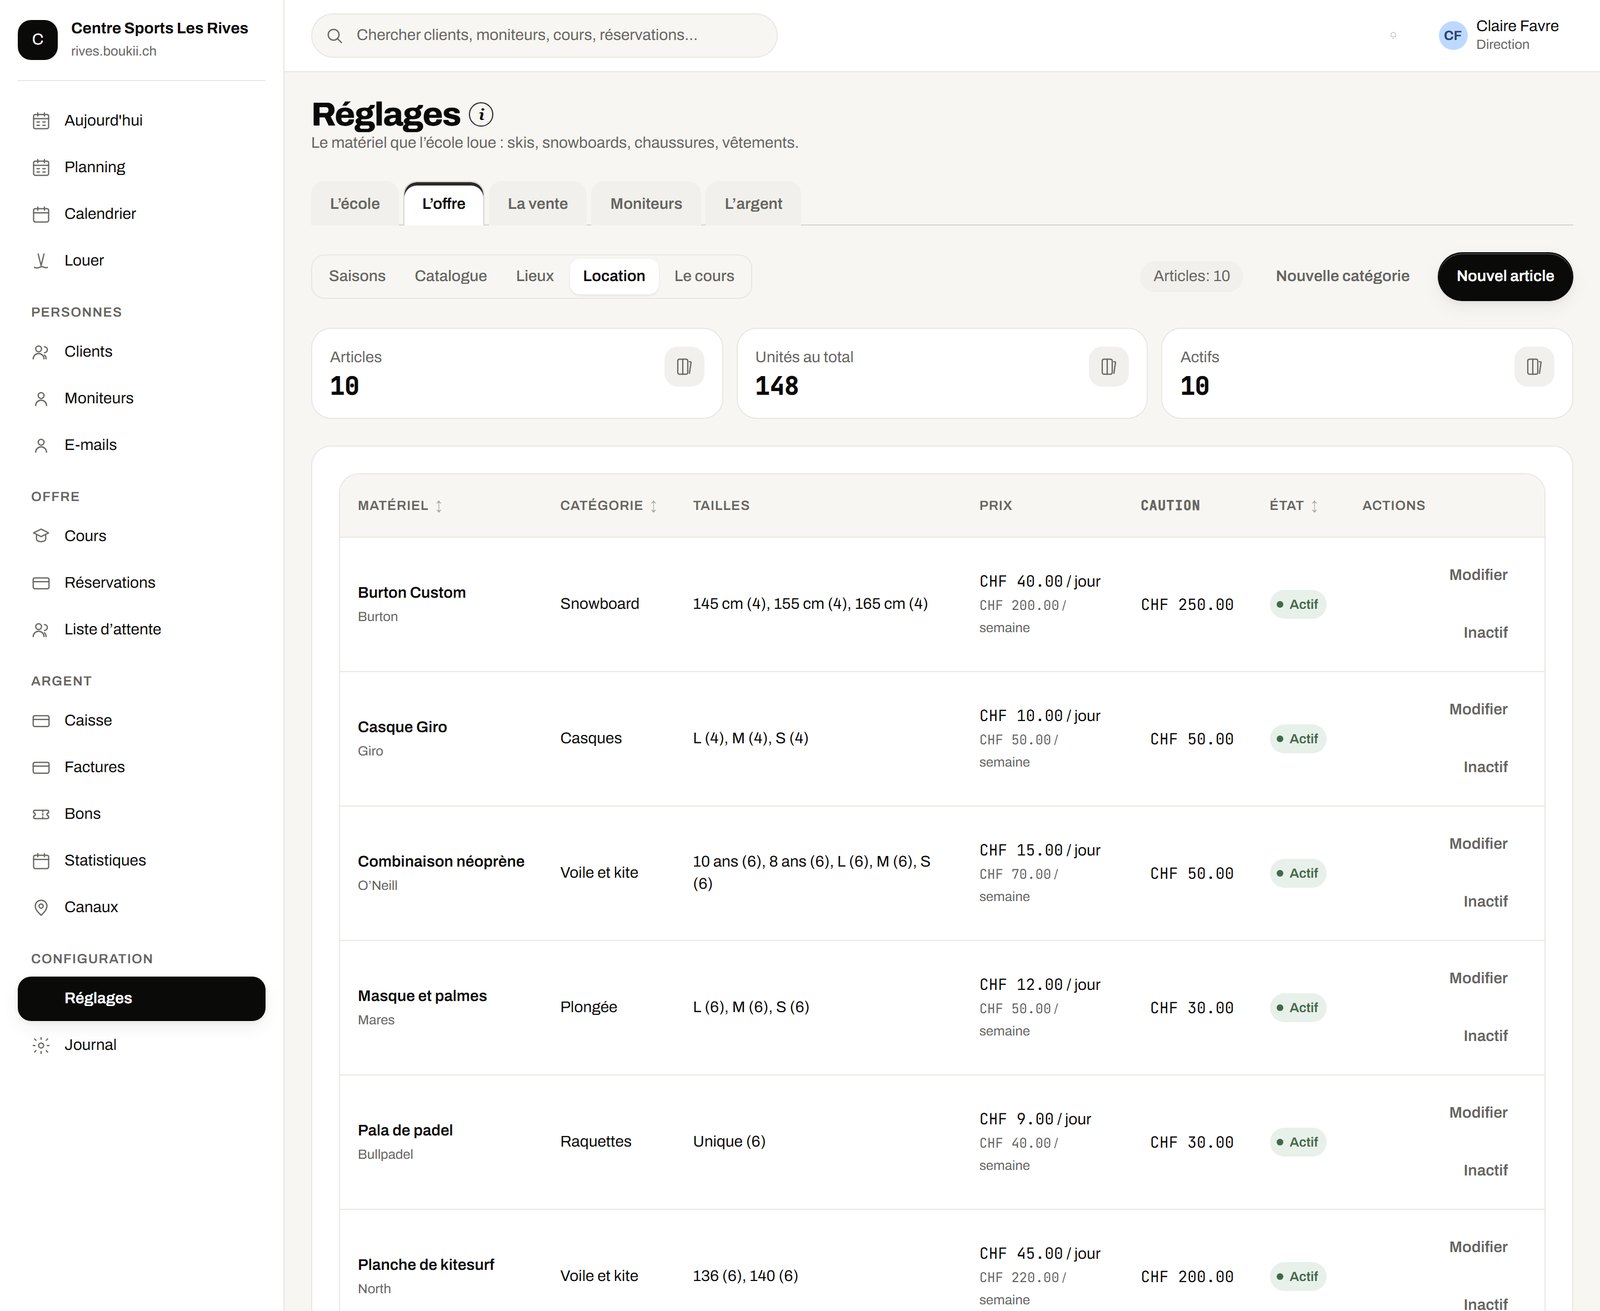Click the Moniteurs person icon

click(41, 399)
